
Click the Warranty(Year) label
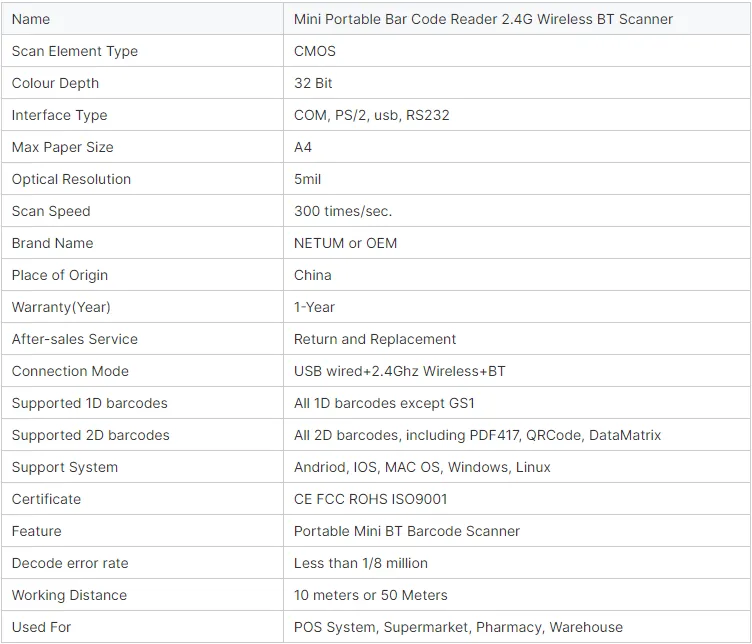pyautogui.click(x=61, y=307)
